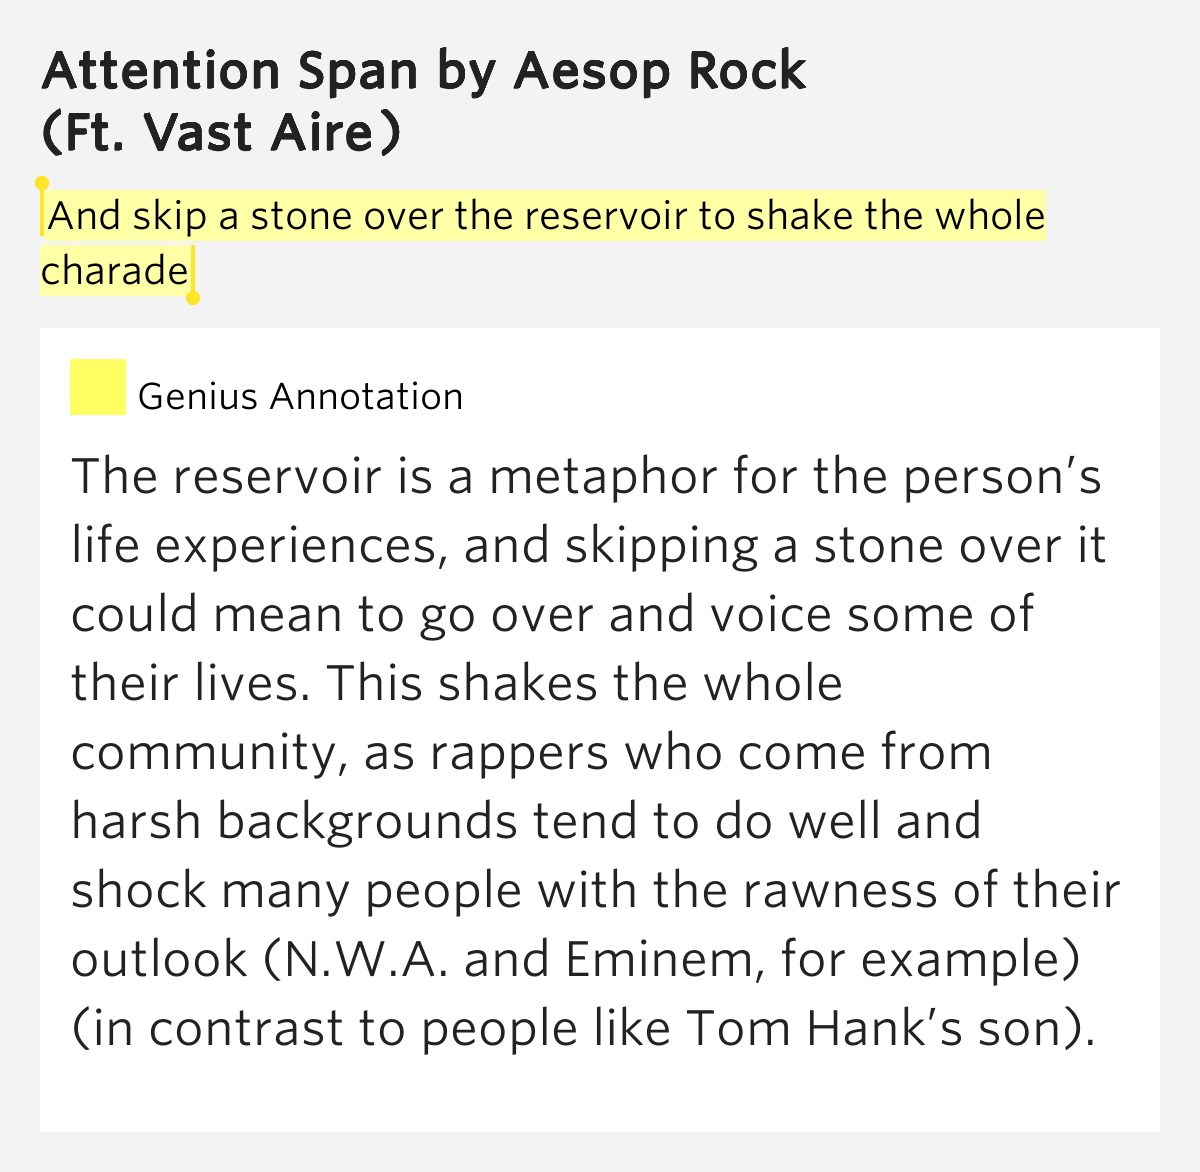Viewport: 1200px width, 1172px height.
Task: Click the phrase shock many people
Action: pyautogui.click(x=297, y=891)
